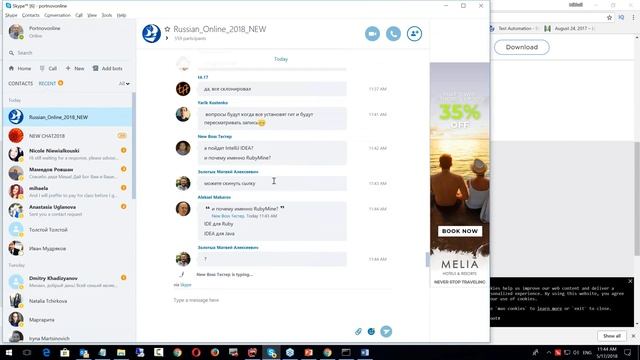Image resolution: width=640 pixels, height=360 pixels.
Task: Bookmark page with browser star icon
Action: [x=609, y=18]
